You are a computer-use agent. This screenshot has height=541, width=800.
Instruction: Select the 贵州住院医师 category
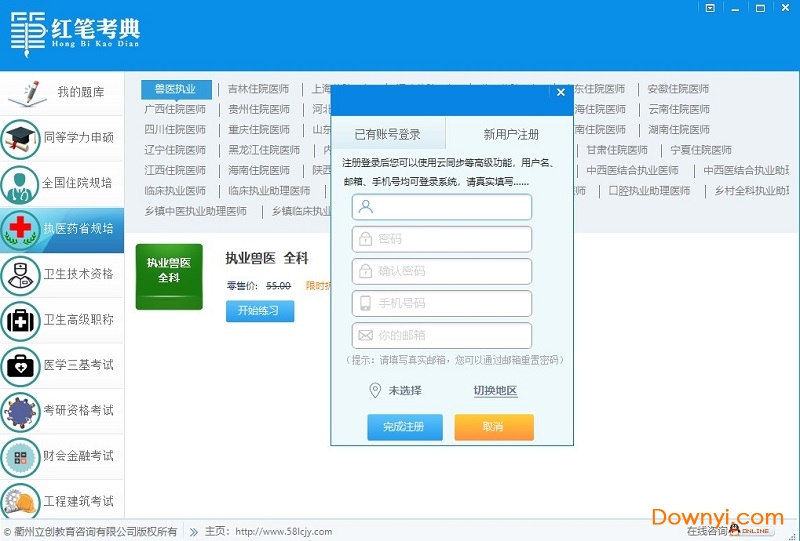click(x=259, y=109)
